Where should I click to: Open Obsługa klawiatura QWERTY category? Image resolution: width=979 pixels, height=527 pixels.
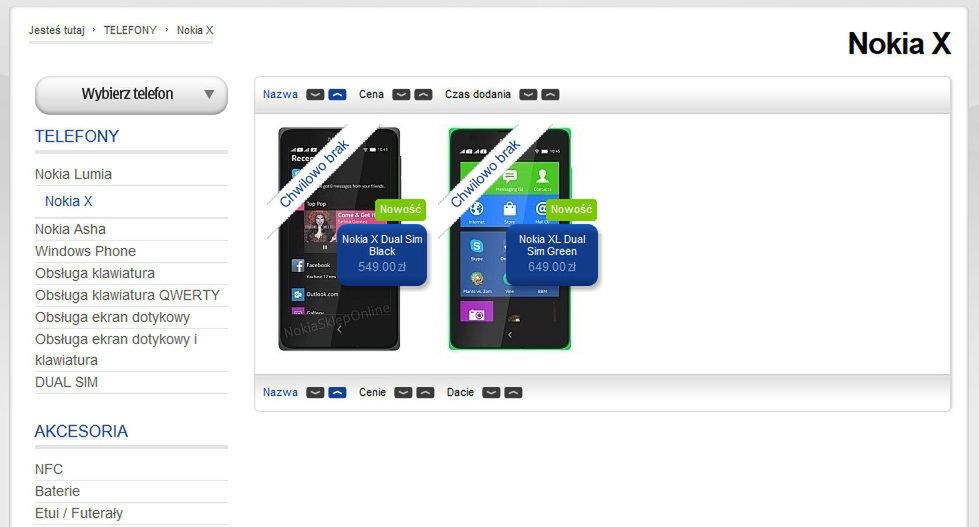(x=127, y=295)
